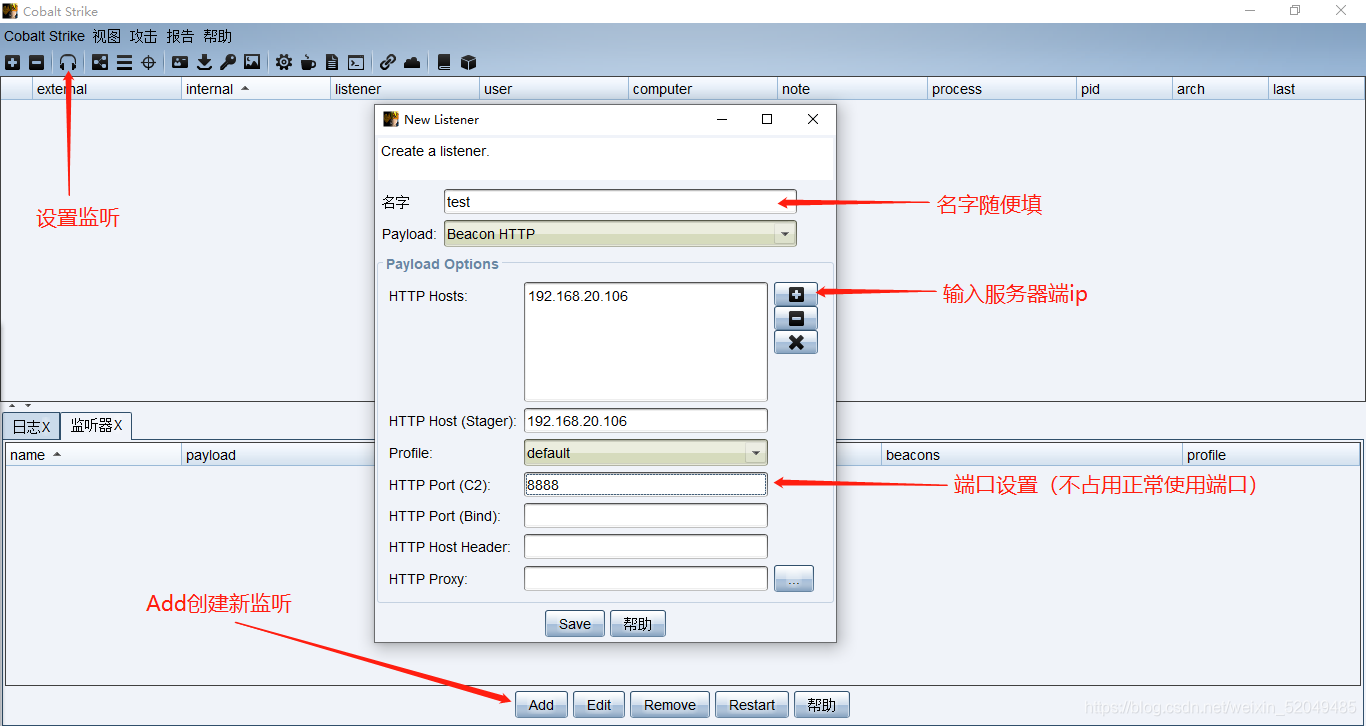The image size is (1366, 726).
Task: Click the document Office macro icon
Action: pyautogui.click(x=332, y=62)
